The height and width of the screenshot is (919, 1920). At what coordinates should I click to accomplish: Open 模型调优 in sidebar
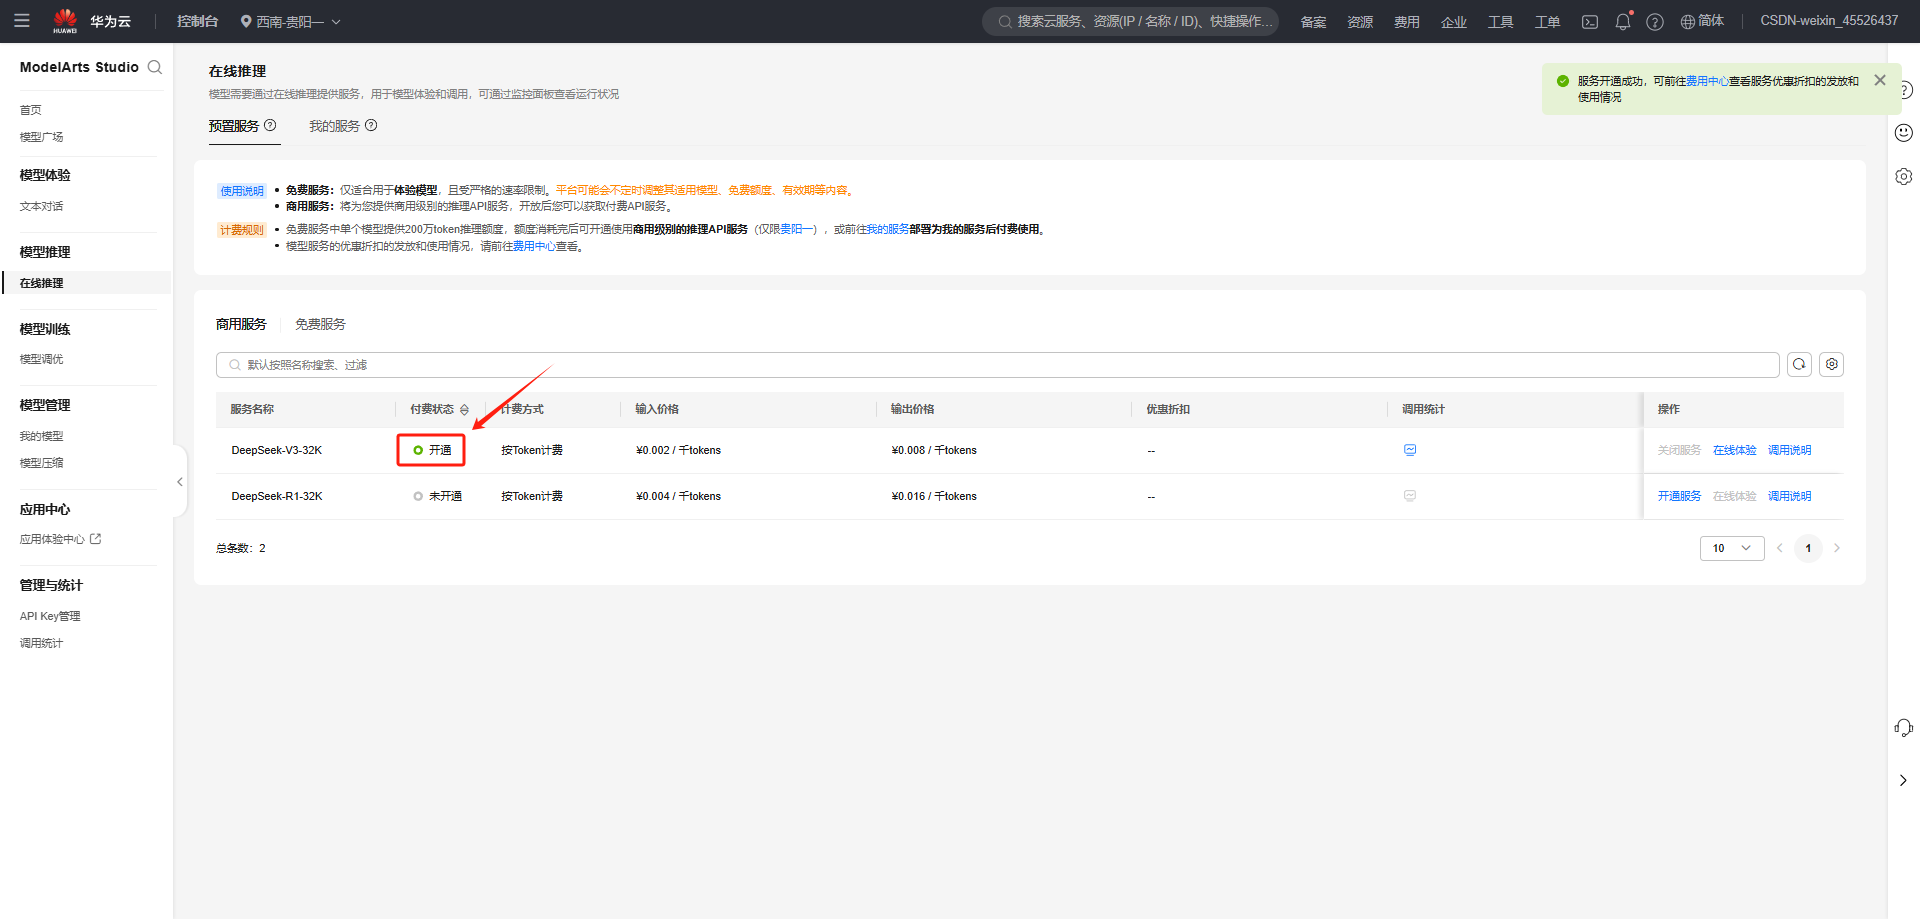[42, 359]
